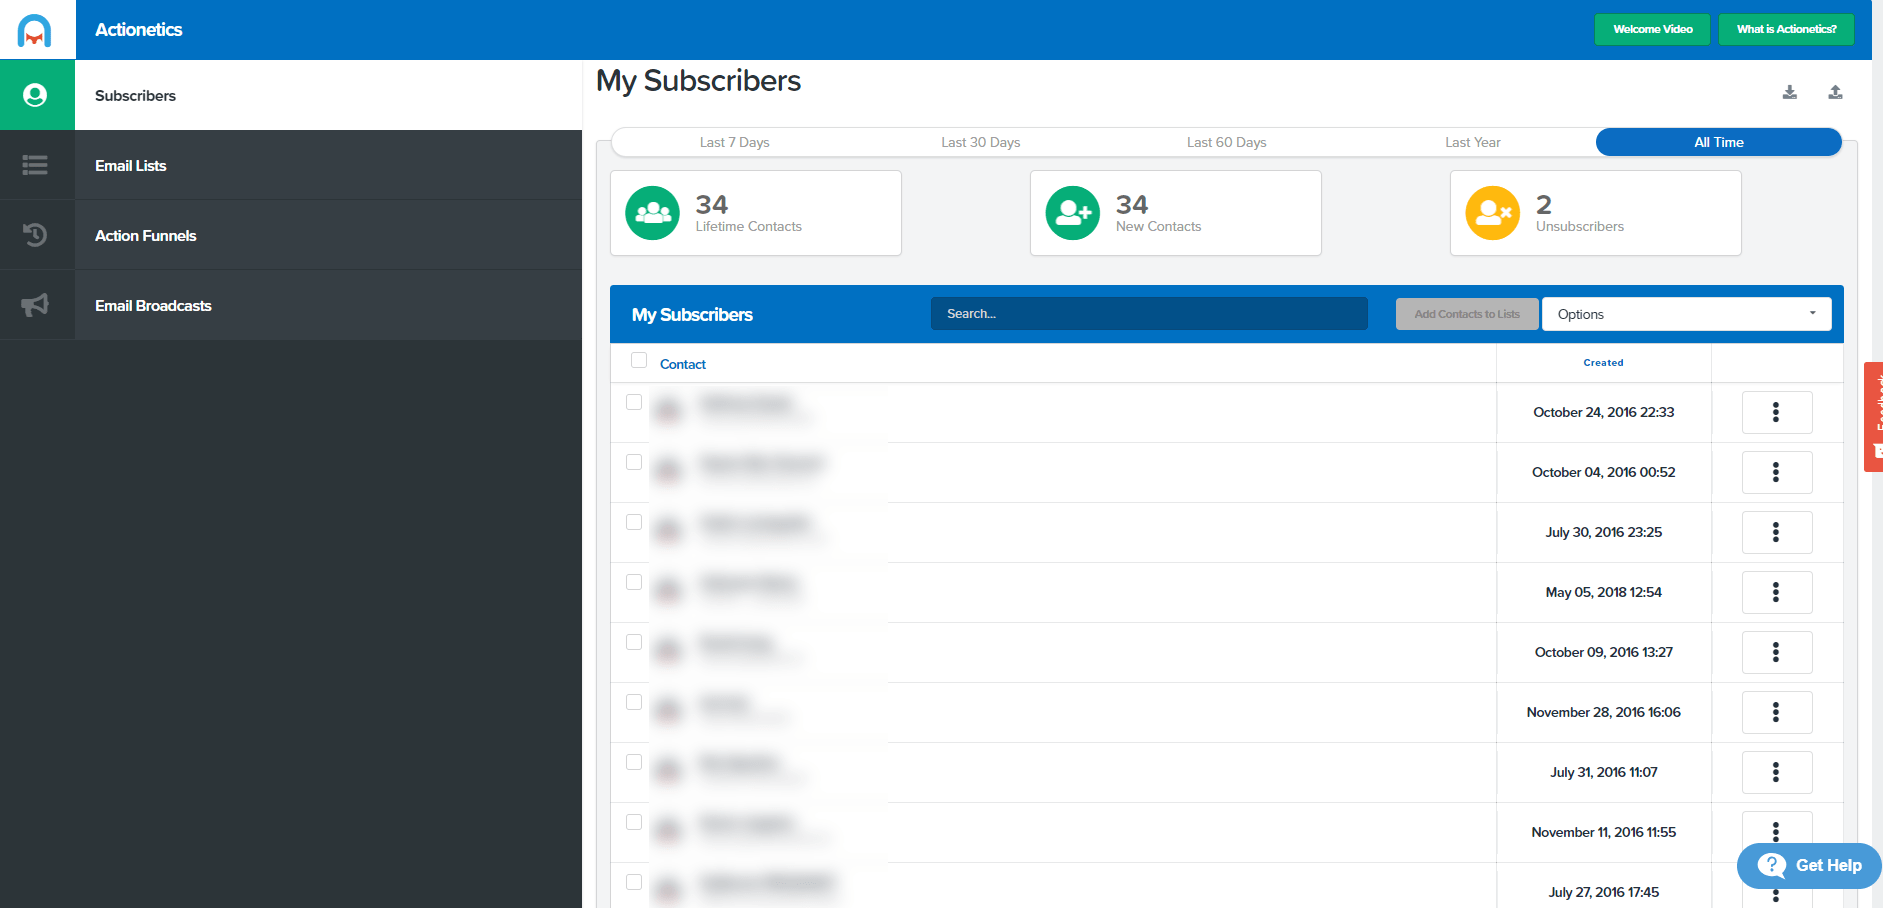
Task: Switch to the Last 60 Days tab
Action: click(x=1226, y=142)
